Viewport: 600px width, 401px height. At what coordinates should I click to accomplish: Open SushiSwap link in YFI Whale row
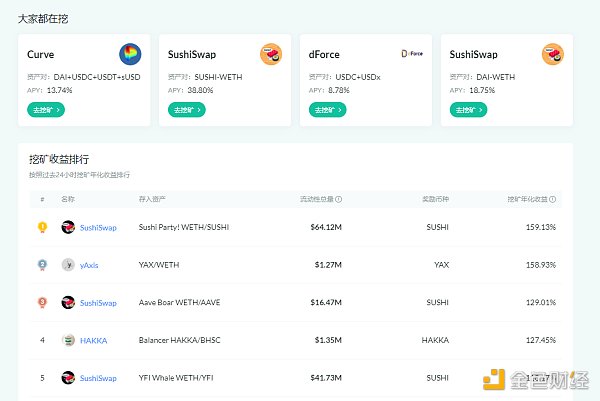pyautogui.click(x=98, y=378)
